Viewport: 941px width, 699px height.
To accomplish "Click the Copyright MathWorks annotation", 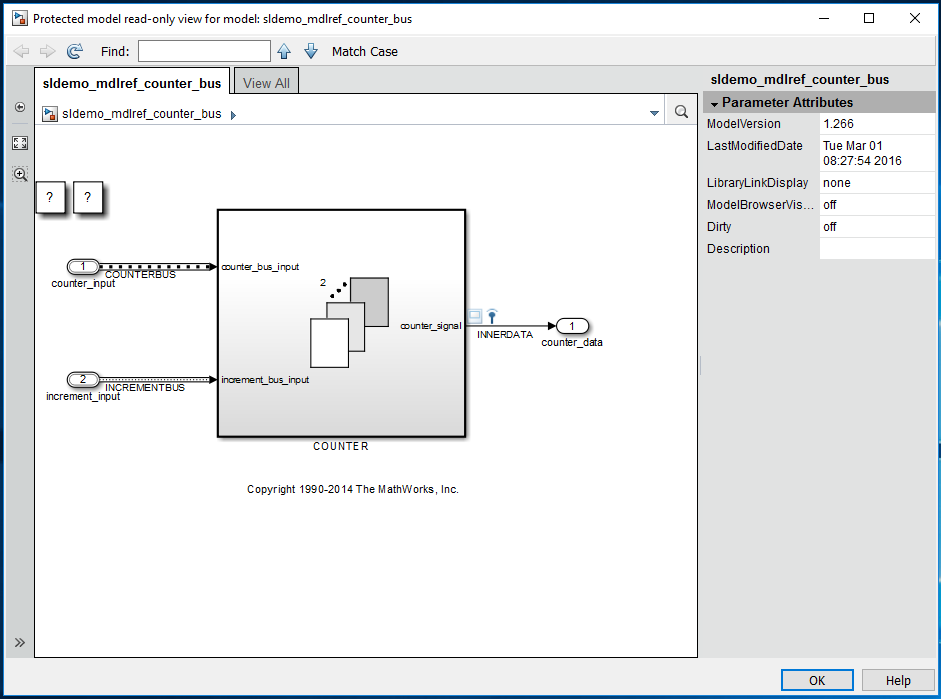I will click(353, 489).
